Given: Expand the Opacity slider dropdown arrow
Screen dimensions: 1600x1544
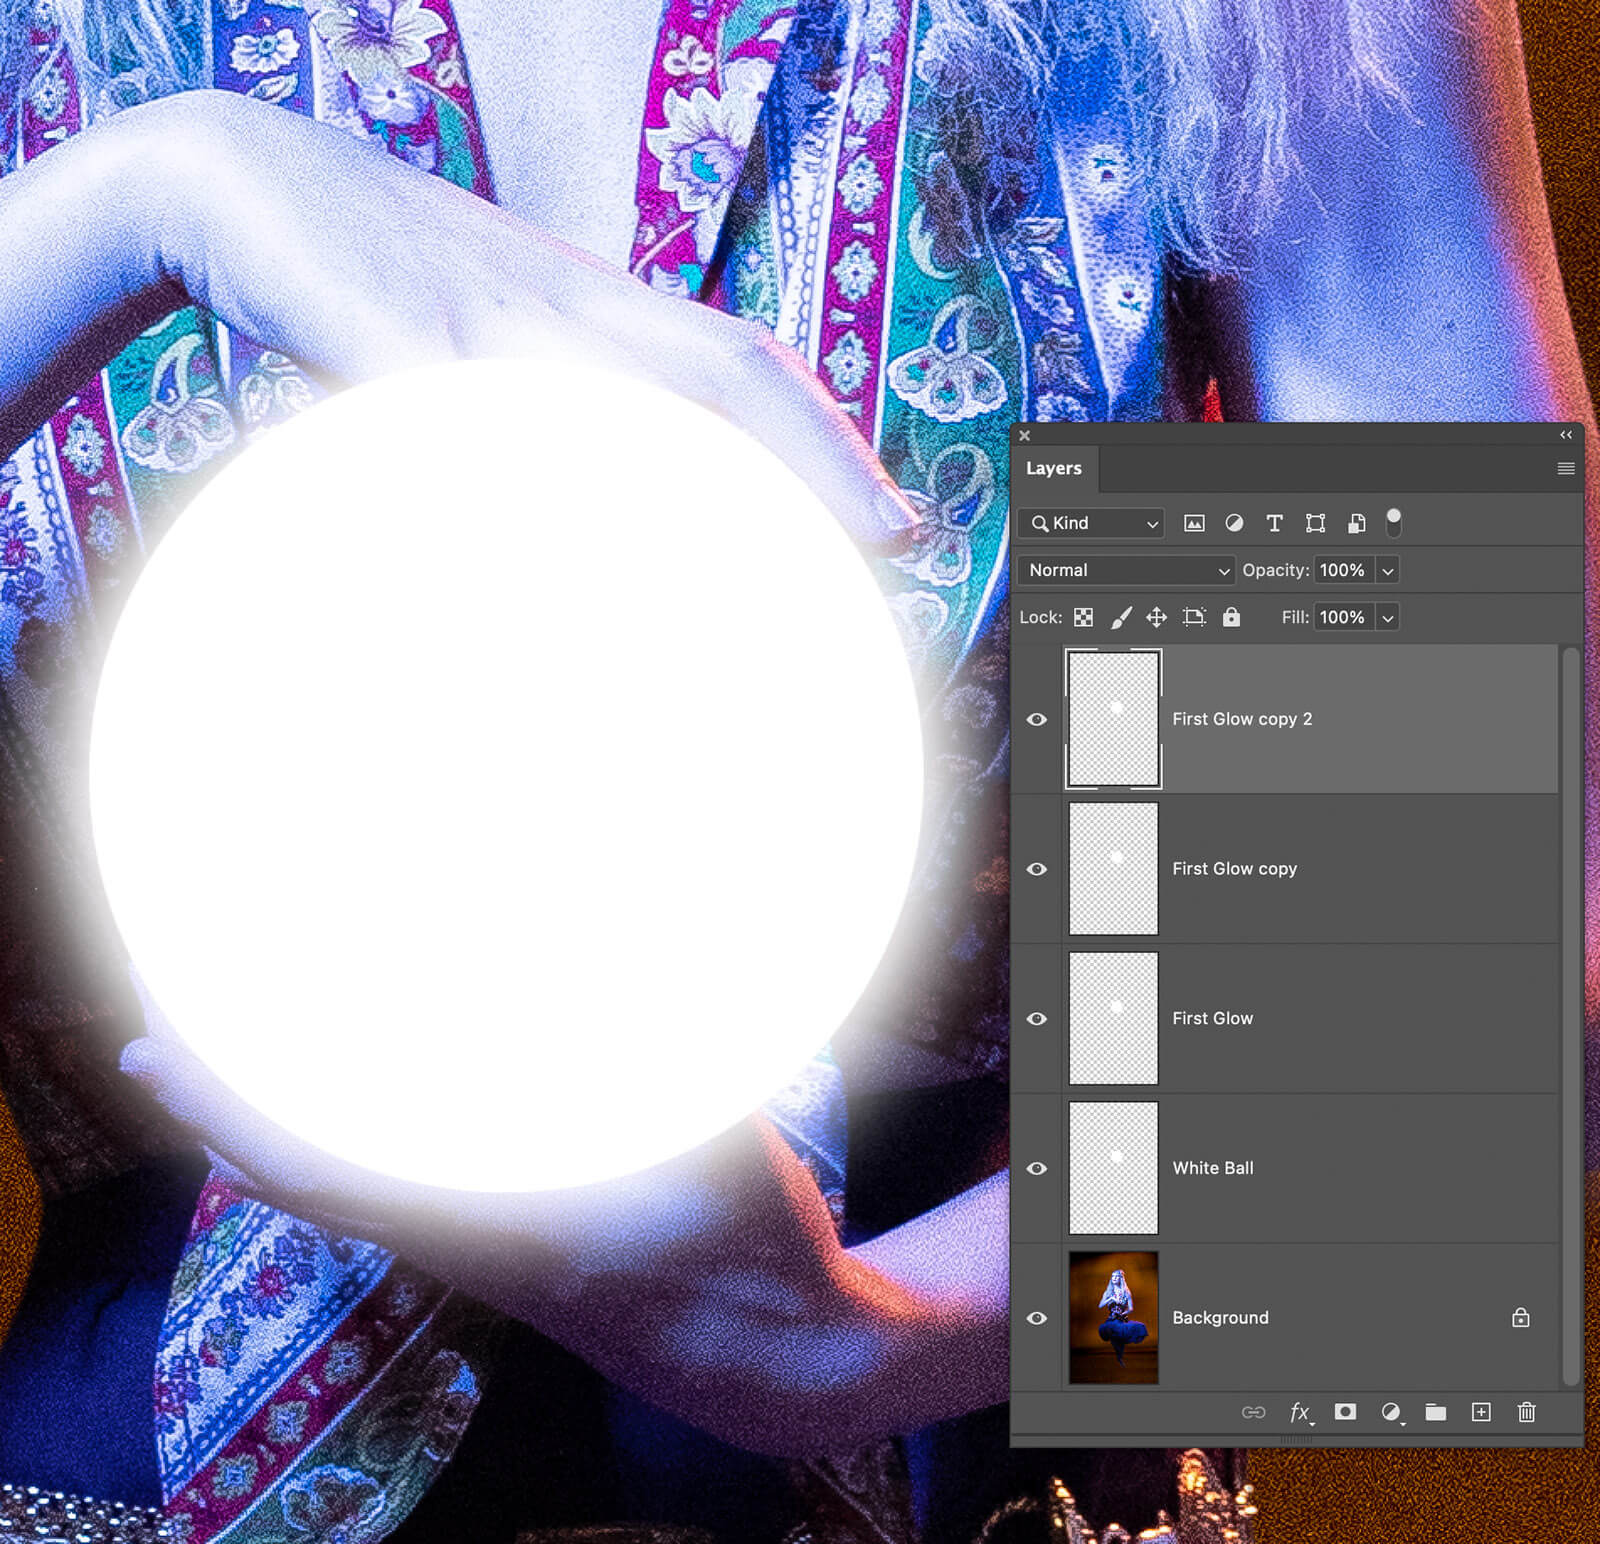Looking at the screenshot, I should click(x=1388, y=570).
